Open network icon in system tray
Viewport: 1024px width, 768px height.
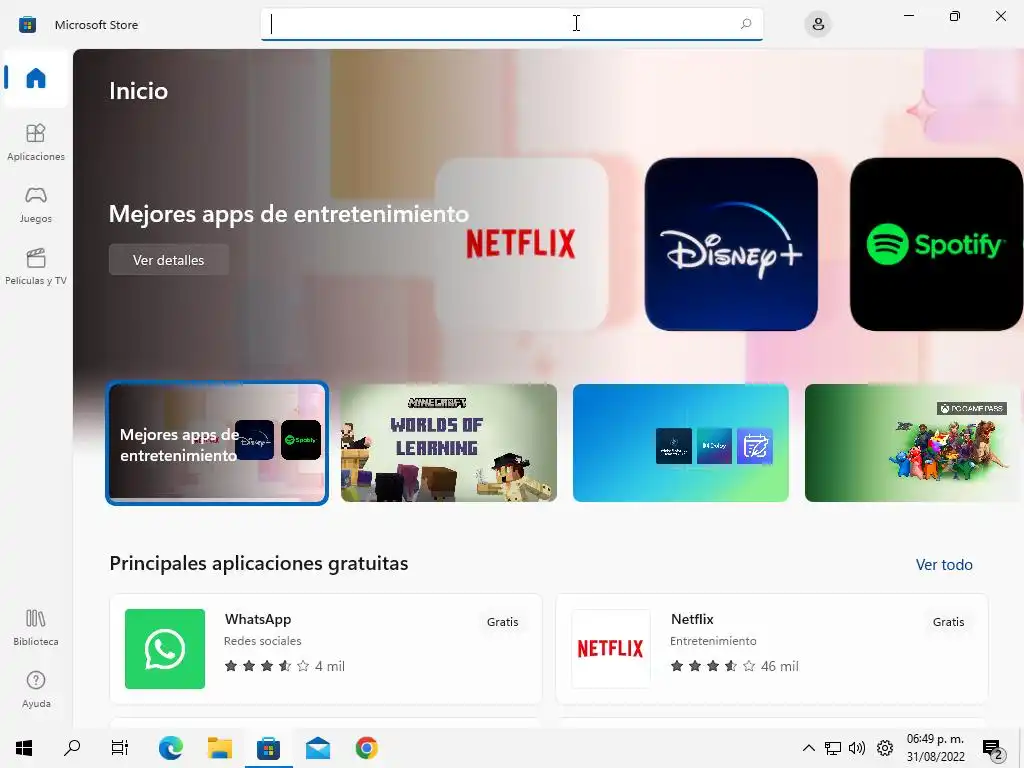[833, 748]
